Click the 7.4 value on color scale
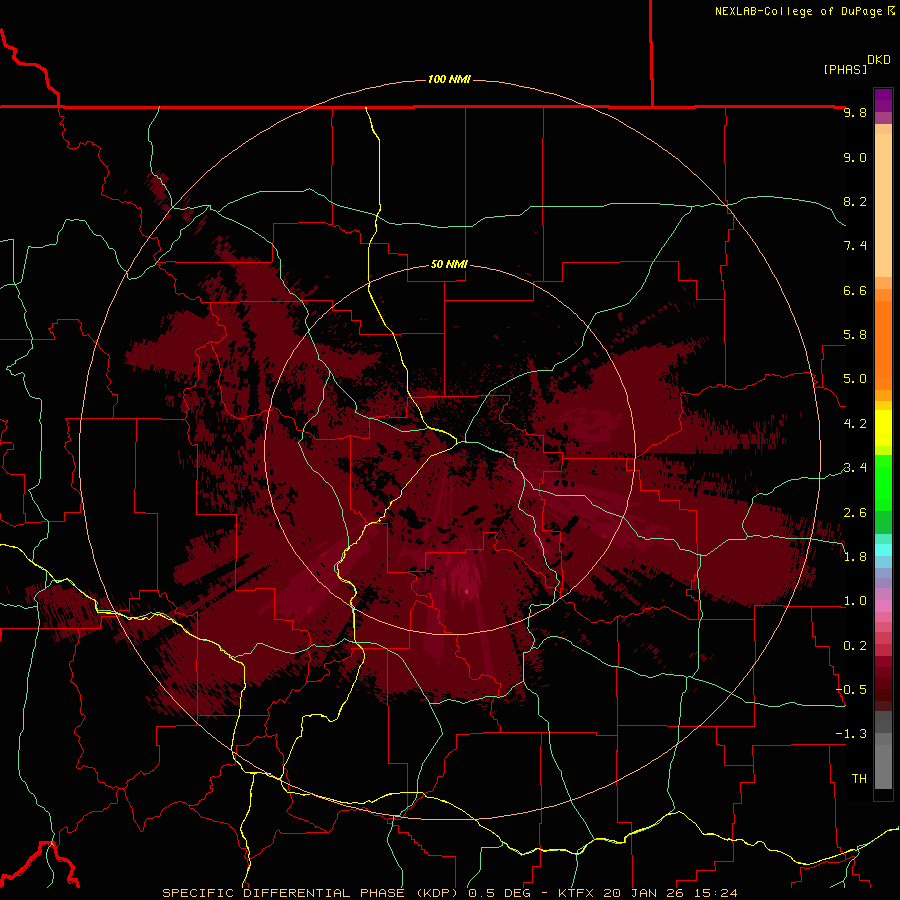The width and height of the screenshot is (900, 900). pos(855,246)
